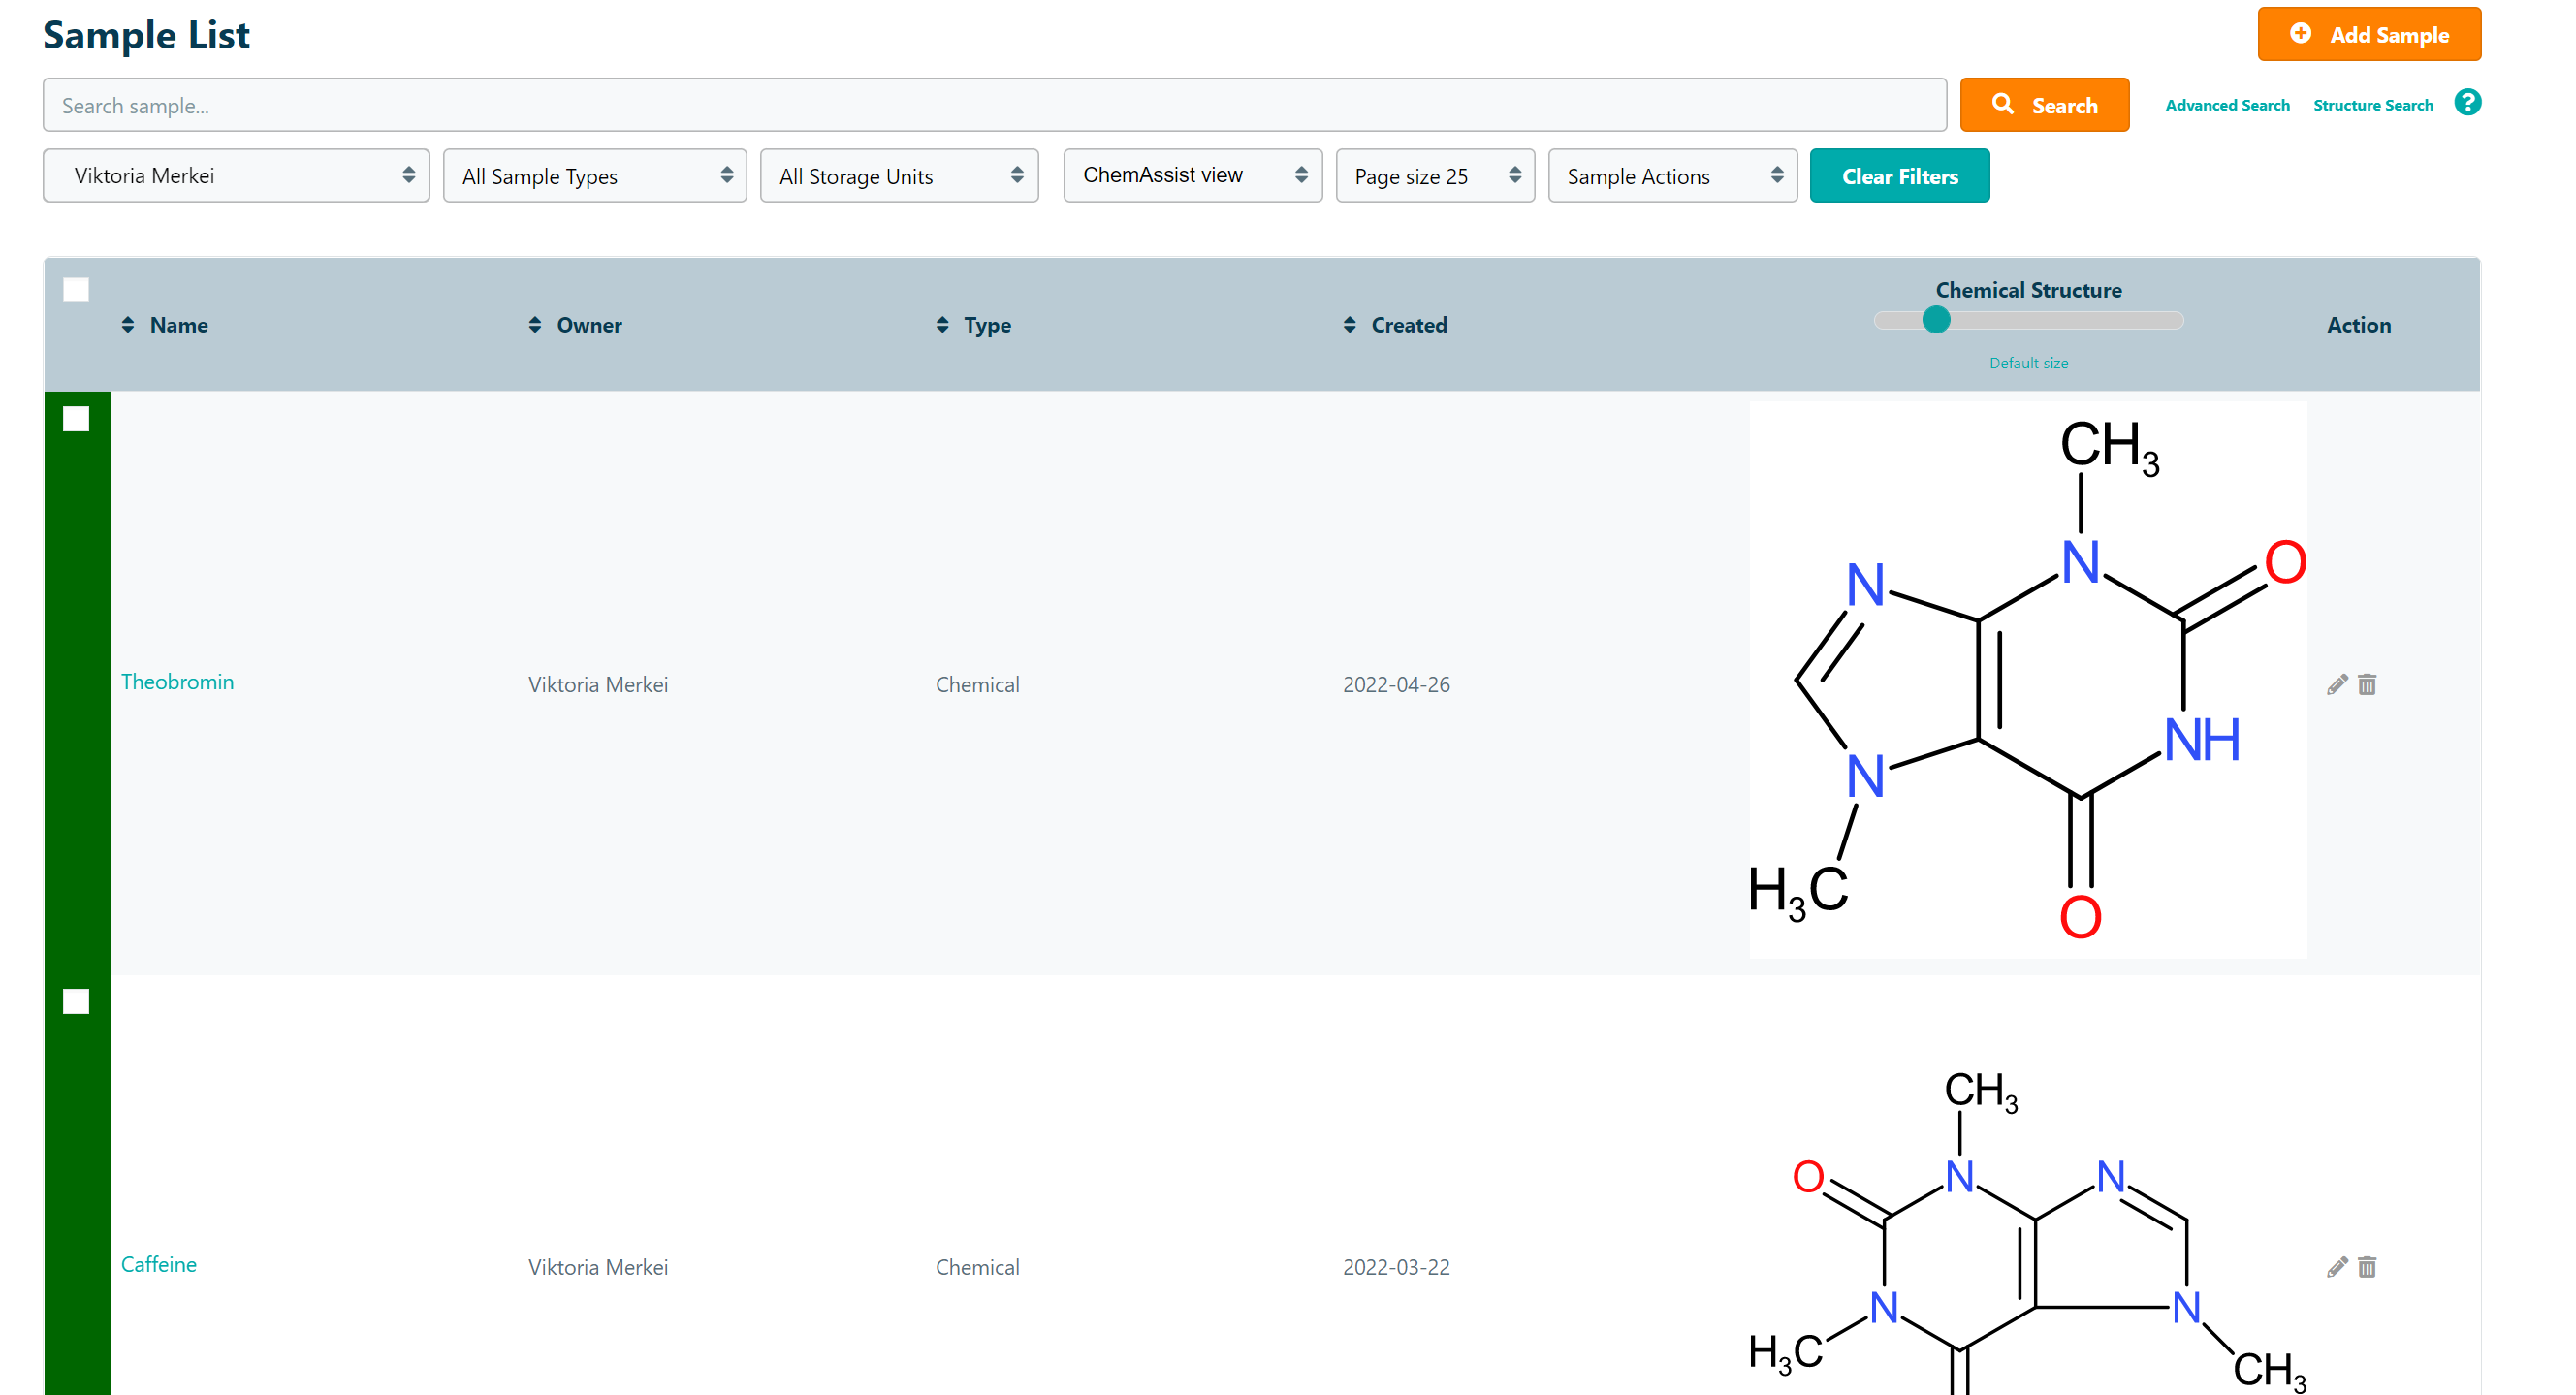Click the trash delete icon for Caffeine

pos(2366,1267)
